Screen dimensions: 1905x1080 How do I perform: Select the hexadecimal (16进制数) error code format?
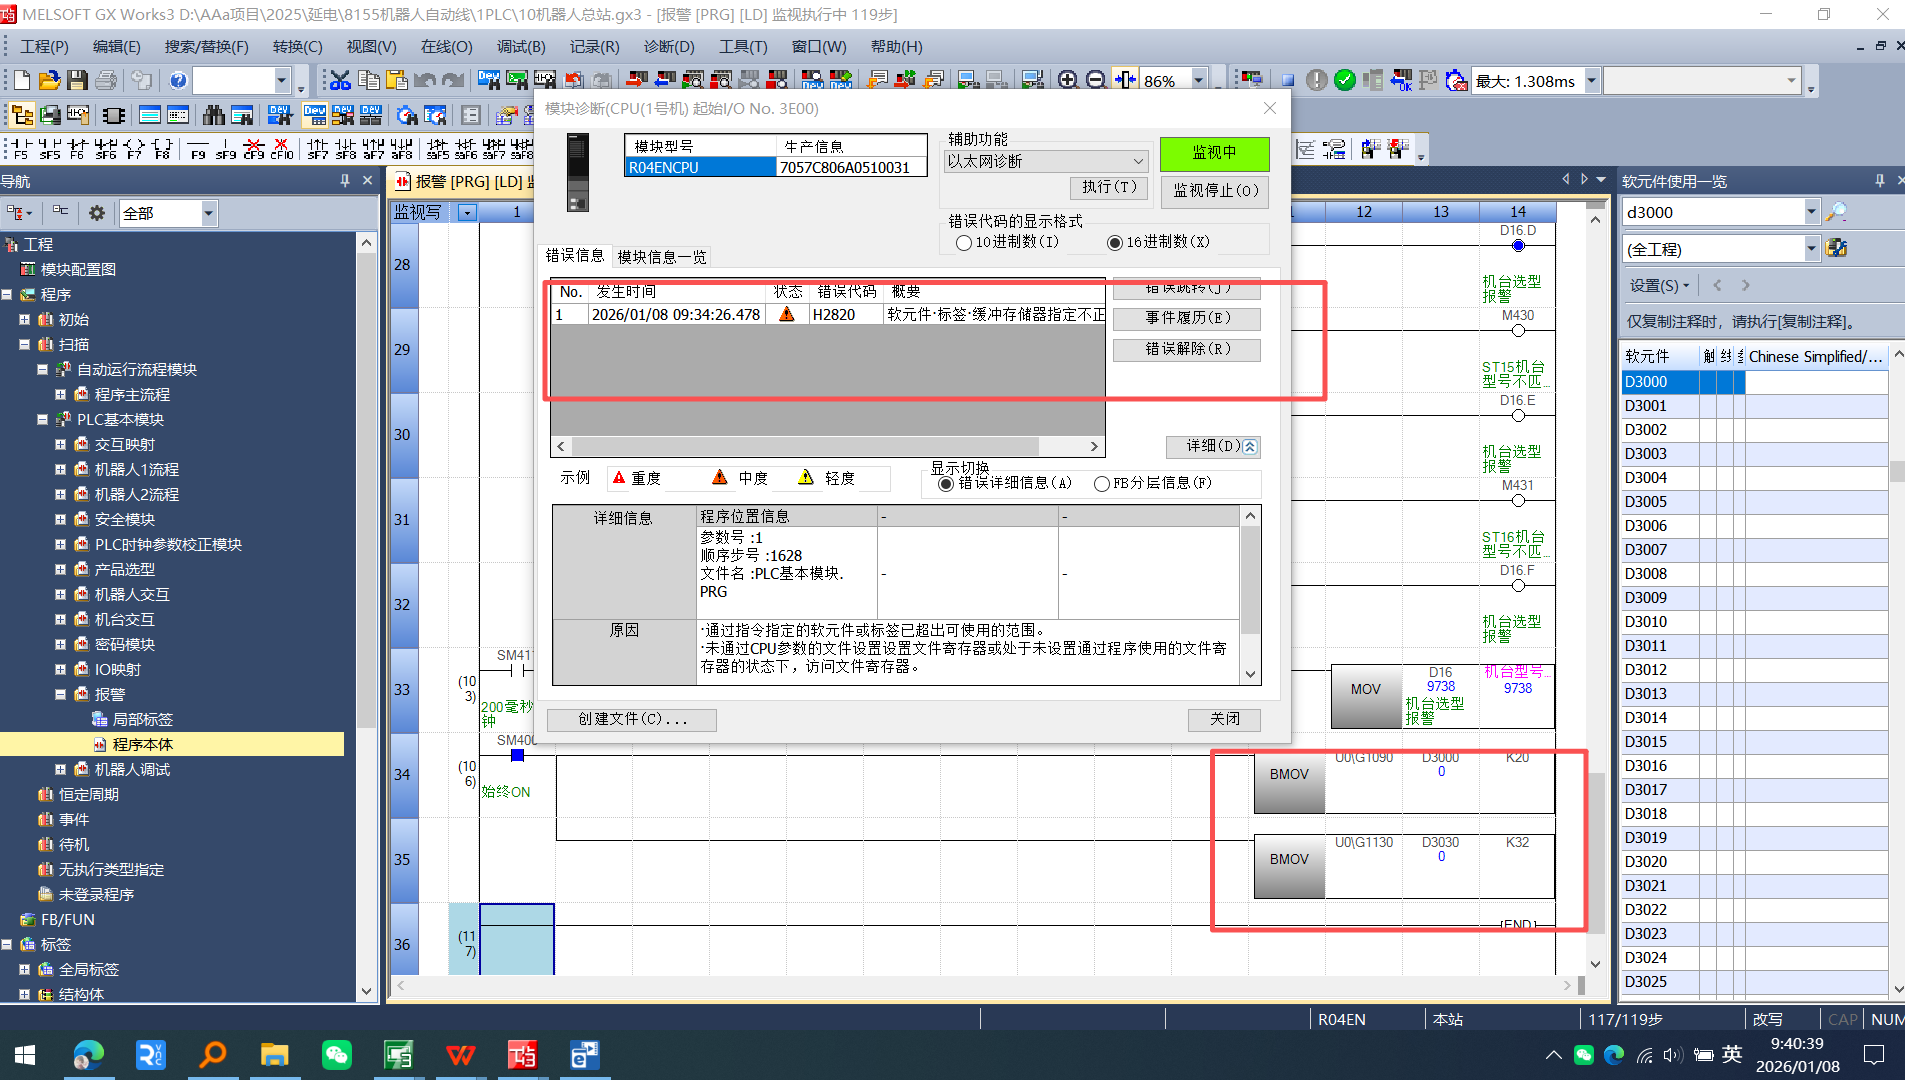1115,243
